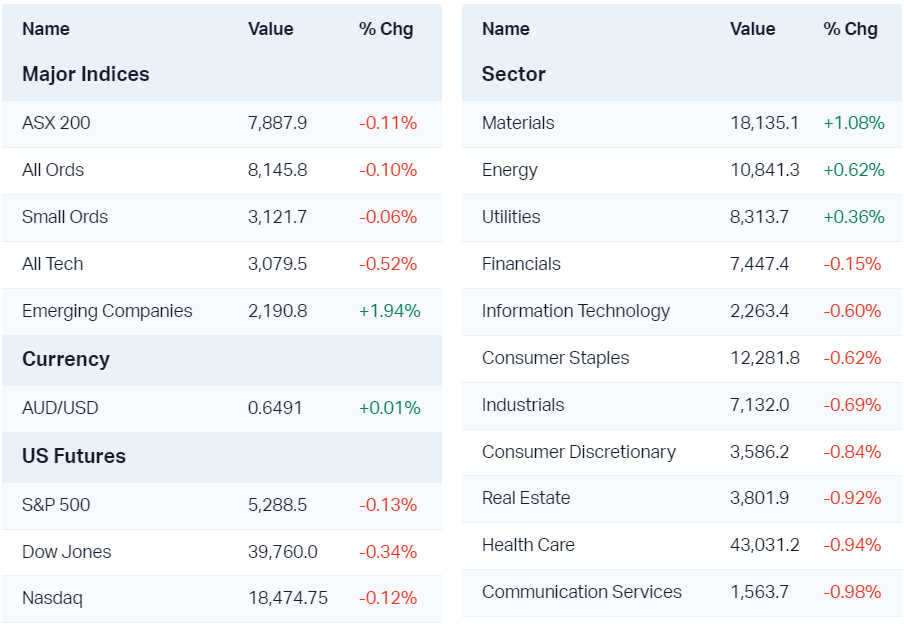
Task: Open the All Ords index row
Action: coord(53,170)
